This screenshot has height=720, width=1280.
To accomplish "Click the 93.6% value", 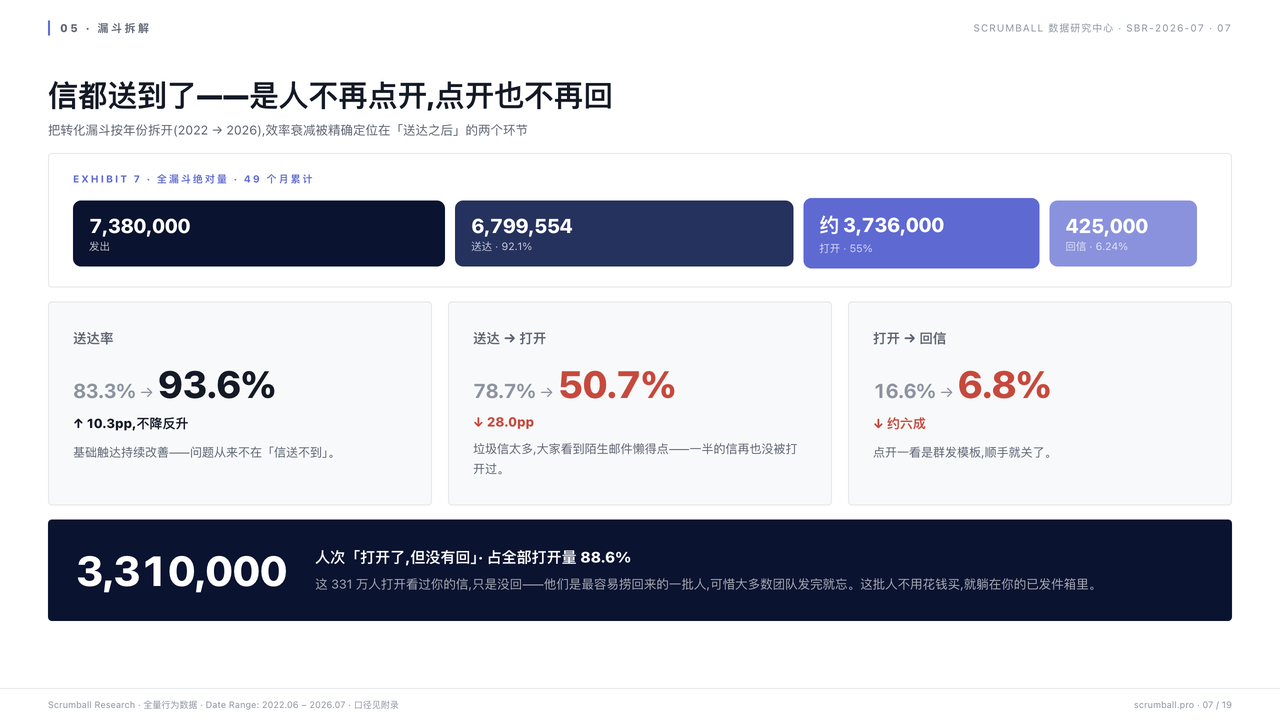I will click(216, 385).
